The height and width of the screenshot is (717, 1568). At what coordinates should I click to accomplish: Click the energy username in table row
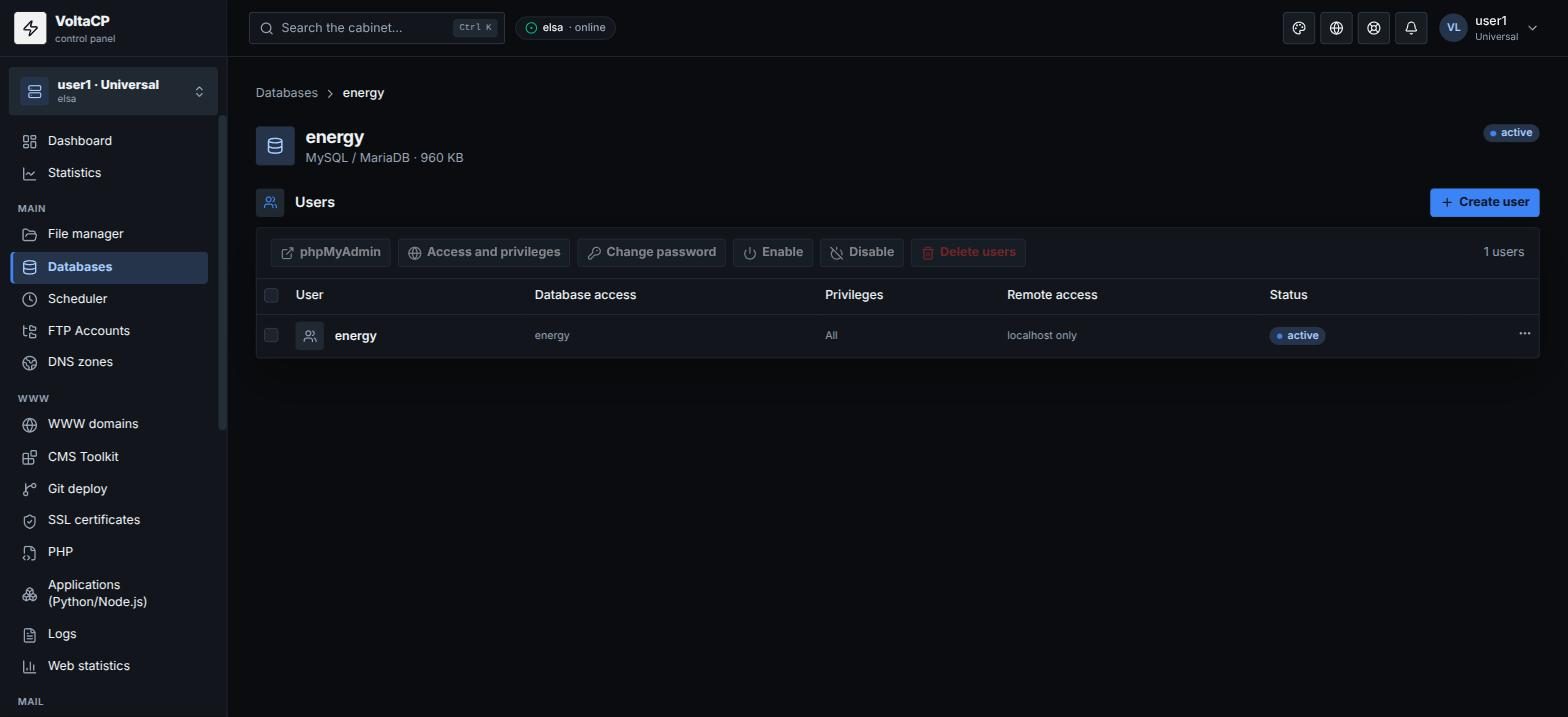(x=356, y=336)
